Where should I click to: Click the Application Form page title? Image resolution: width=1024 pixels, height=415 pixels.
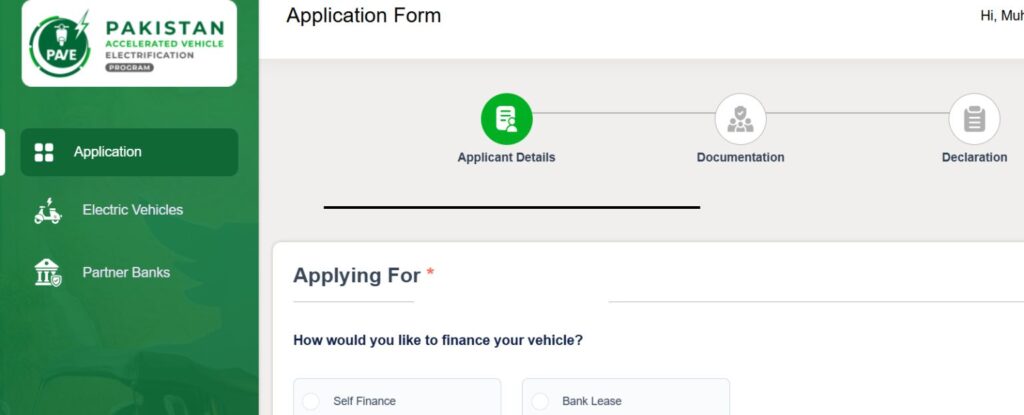coord(364,16)
